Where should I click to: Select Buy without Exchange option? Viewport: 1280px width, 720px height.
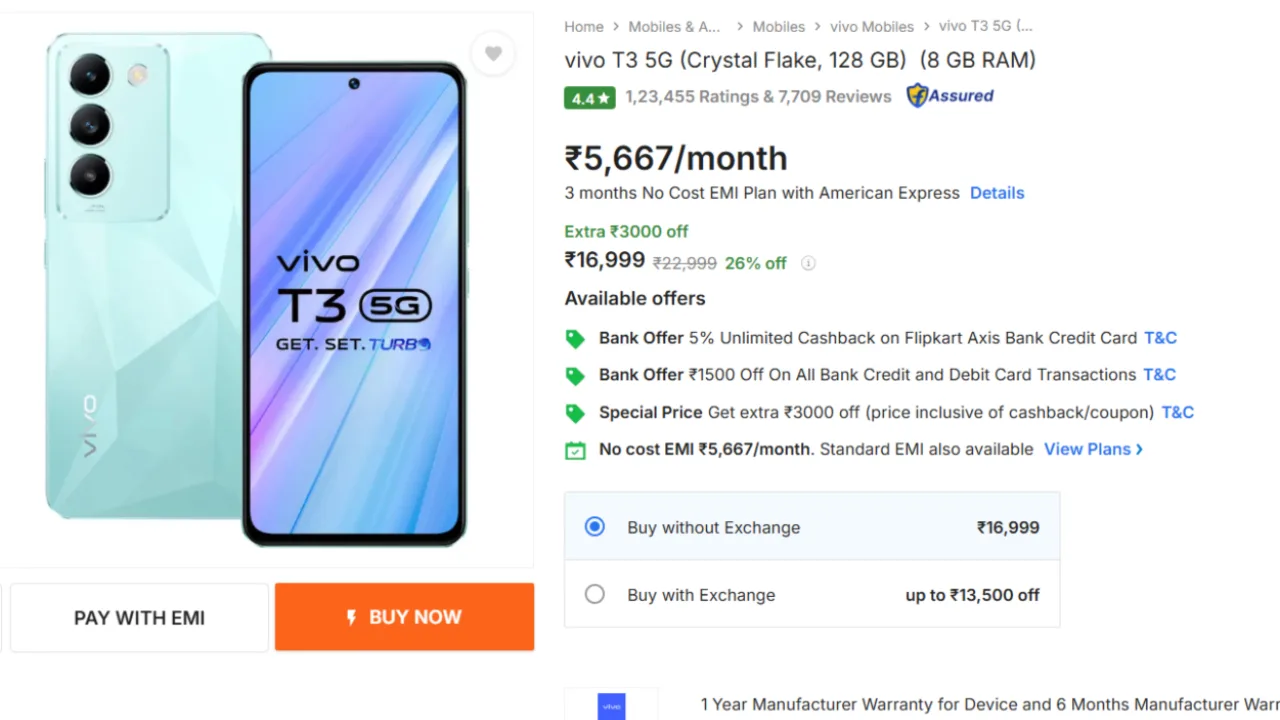pos(595,527)
